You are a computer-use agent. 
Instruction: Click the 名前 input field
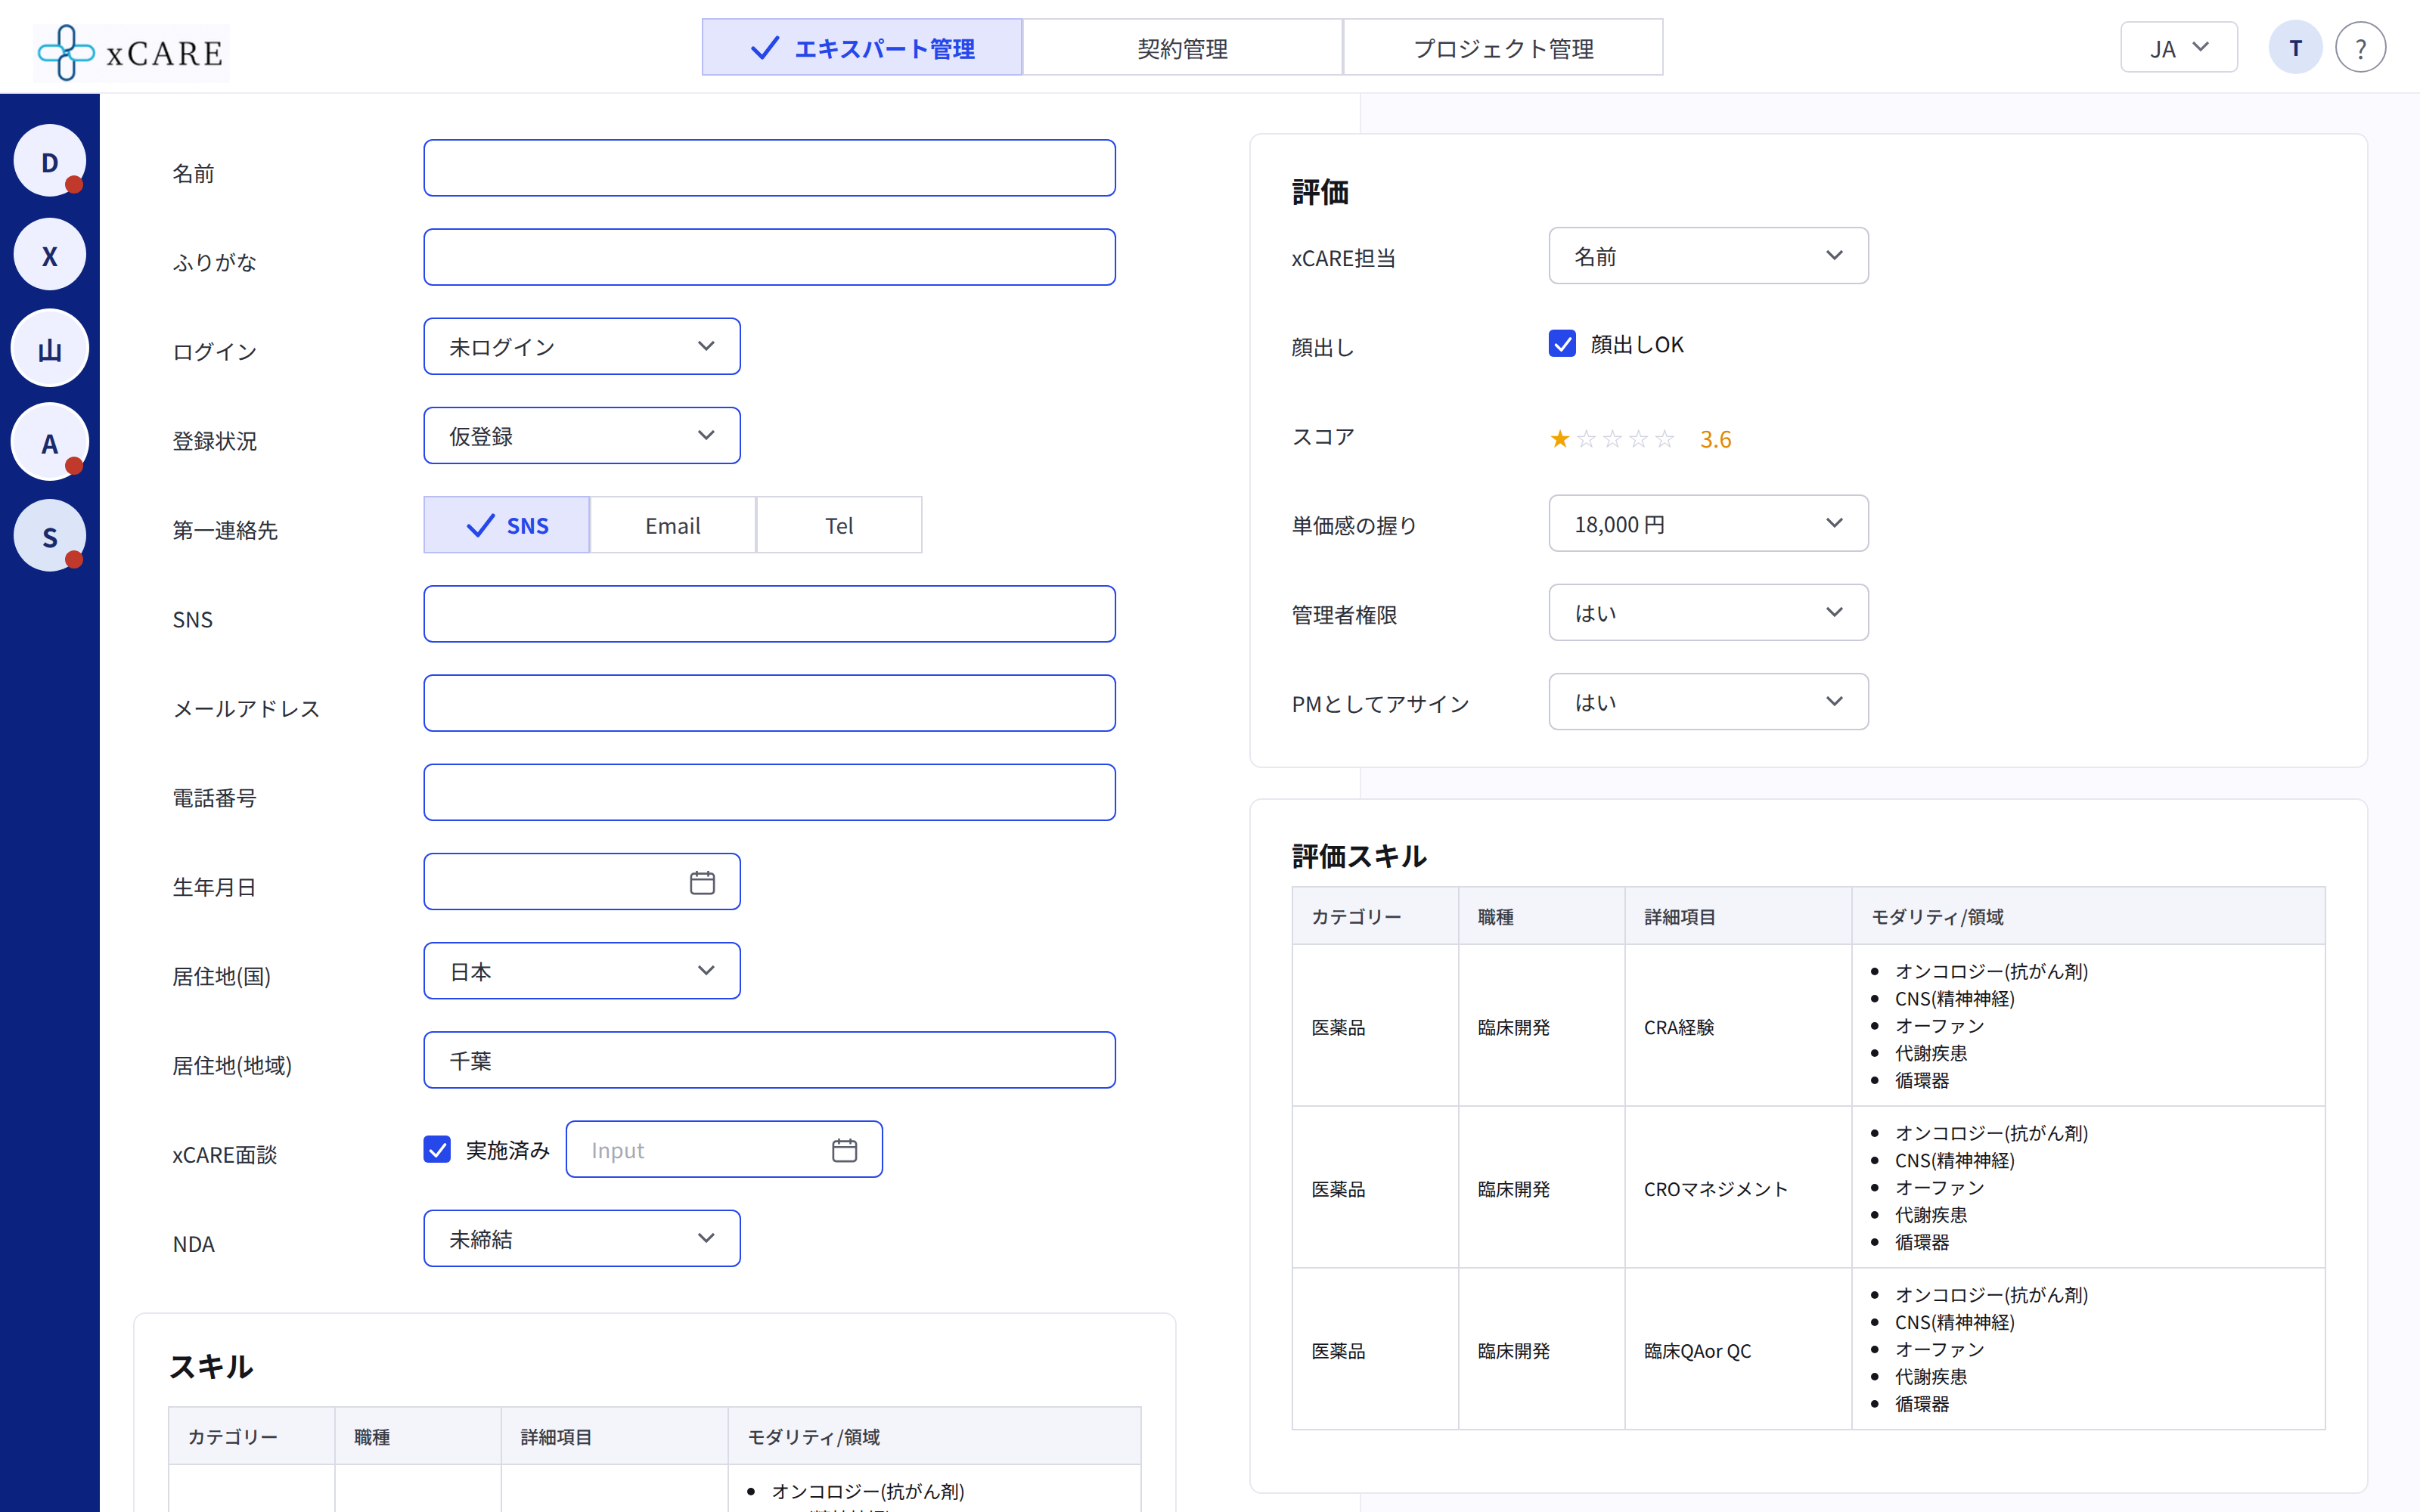tap(769, 168)
